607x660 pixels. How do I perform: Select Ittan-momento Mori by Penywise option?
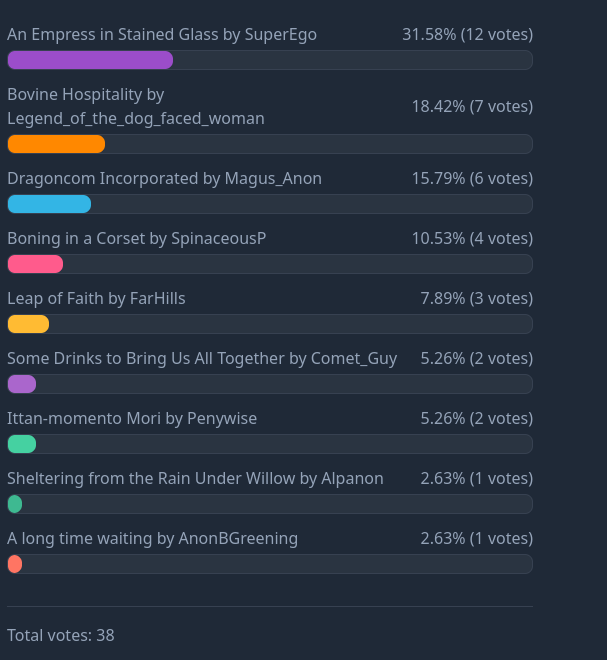click(132, 419)
